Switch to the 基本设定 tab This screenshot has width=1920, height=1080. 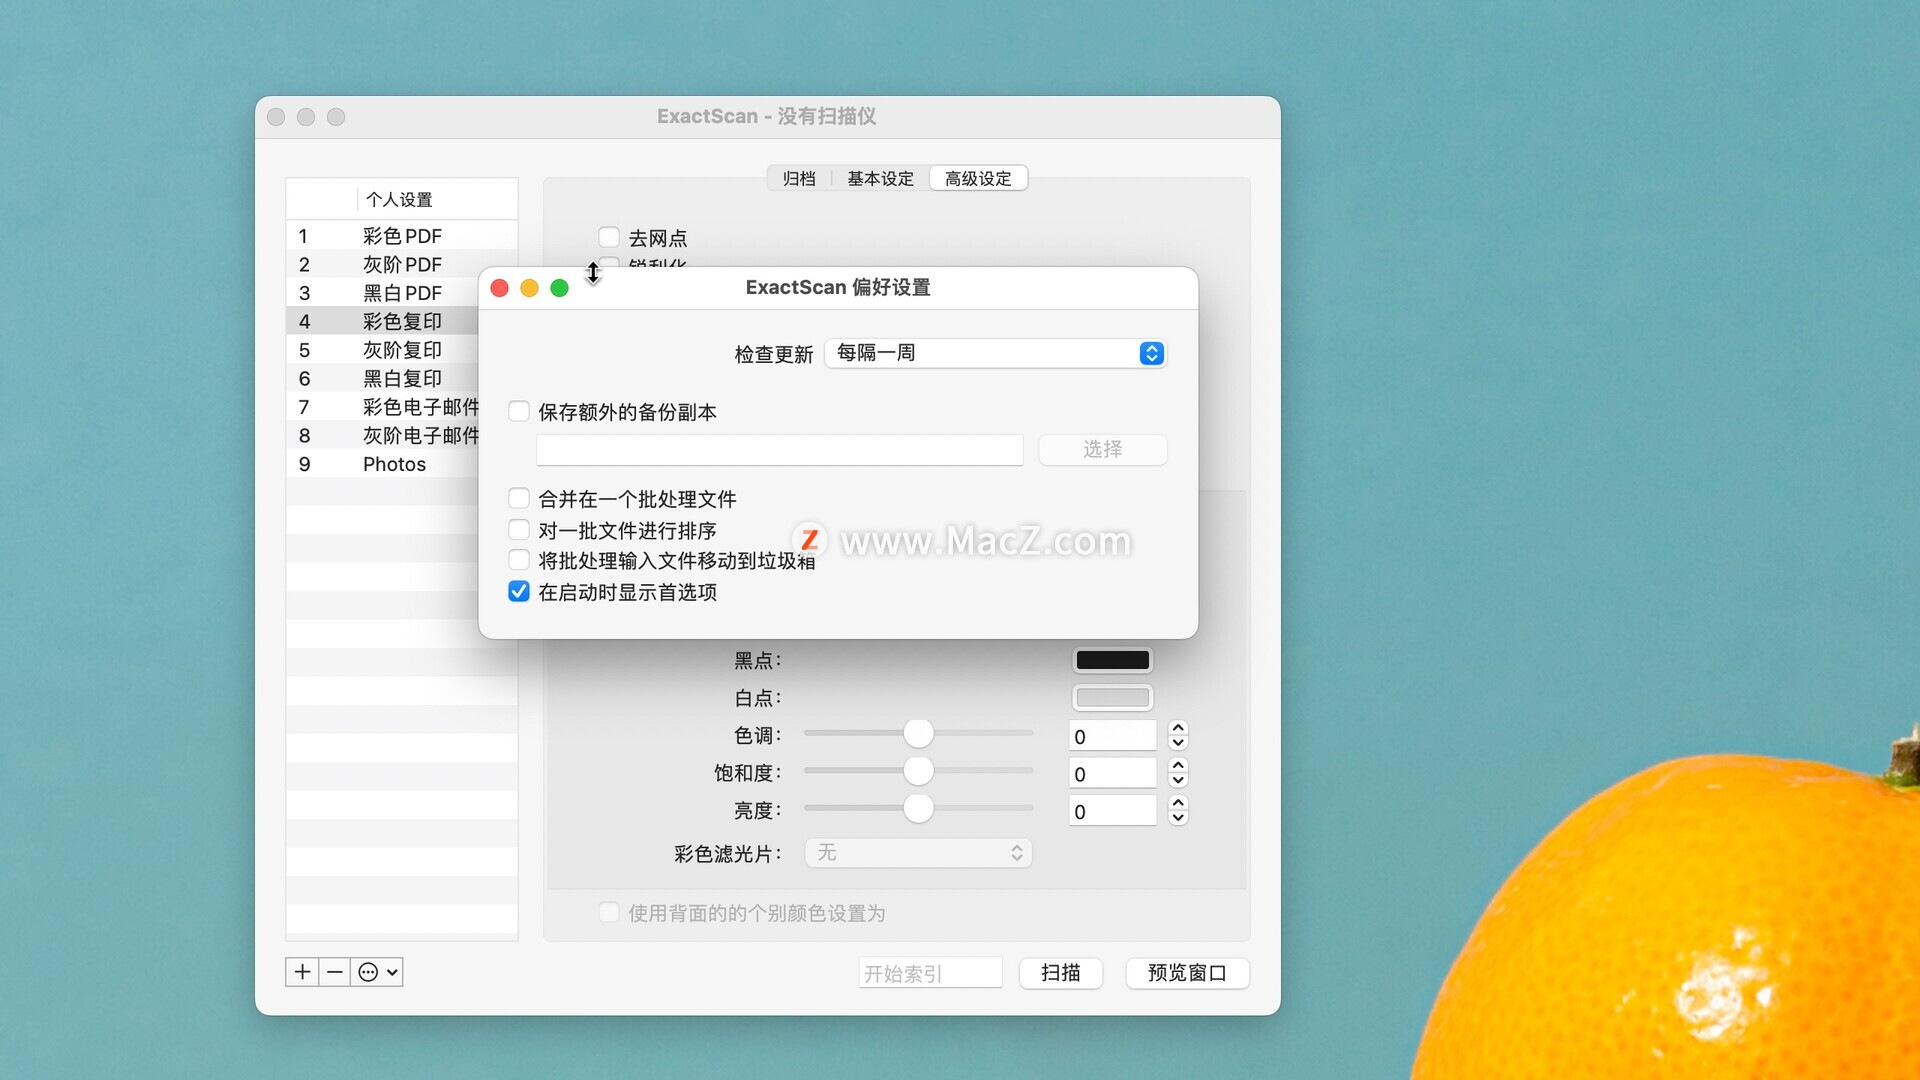[x=880, y=178]
